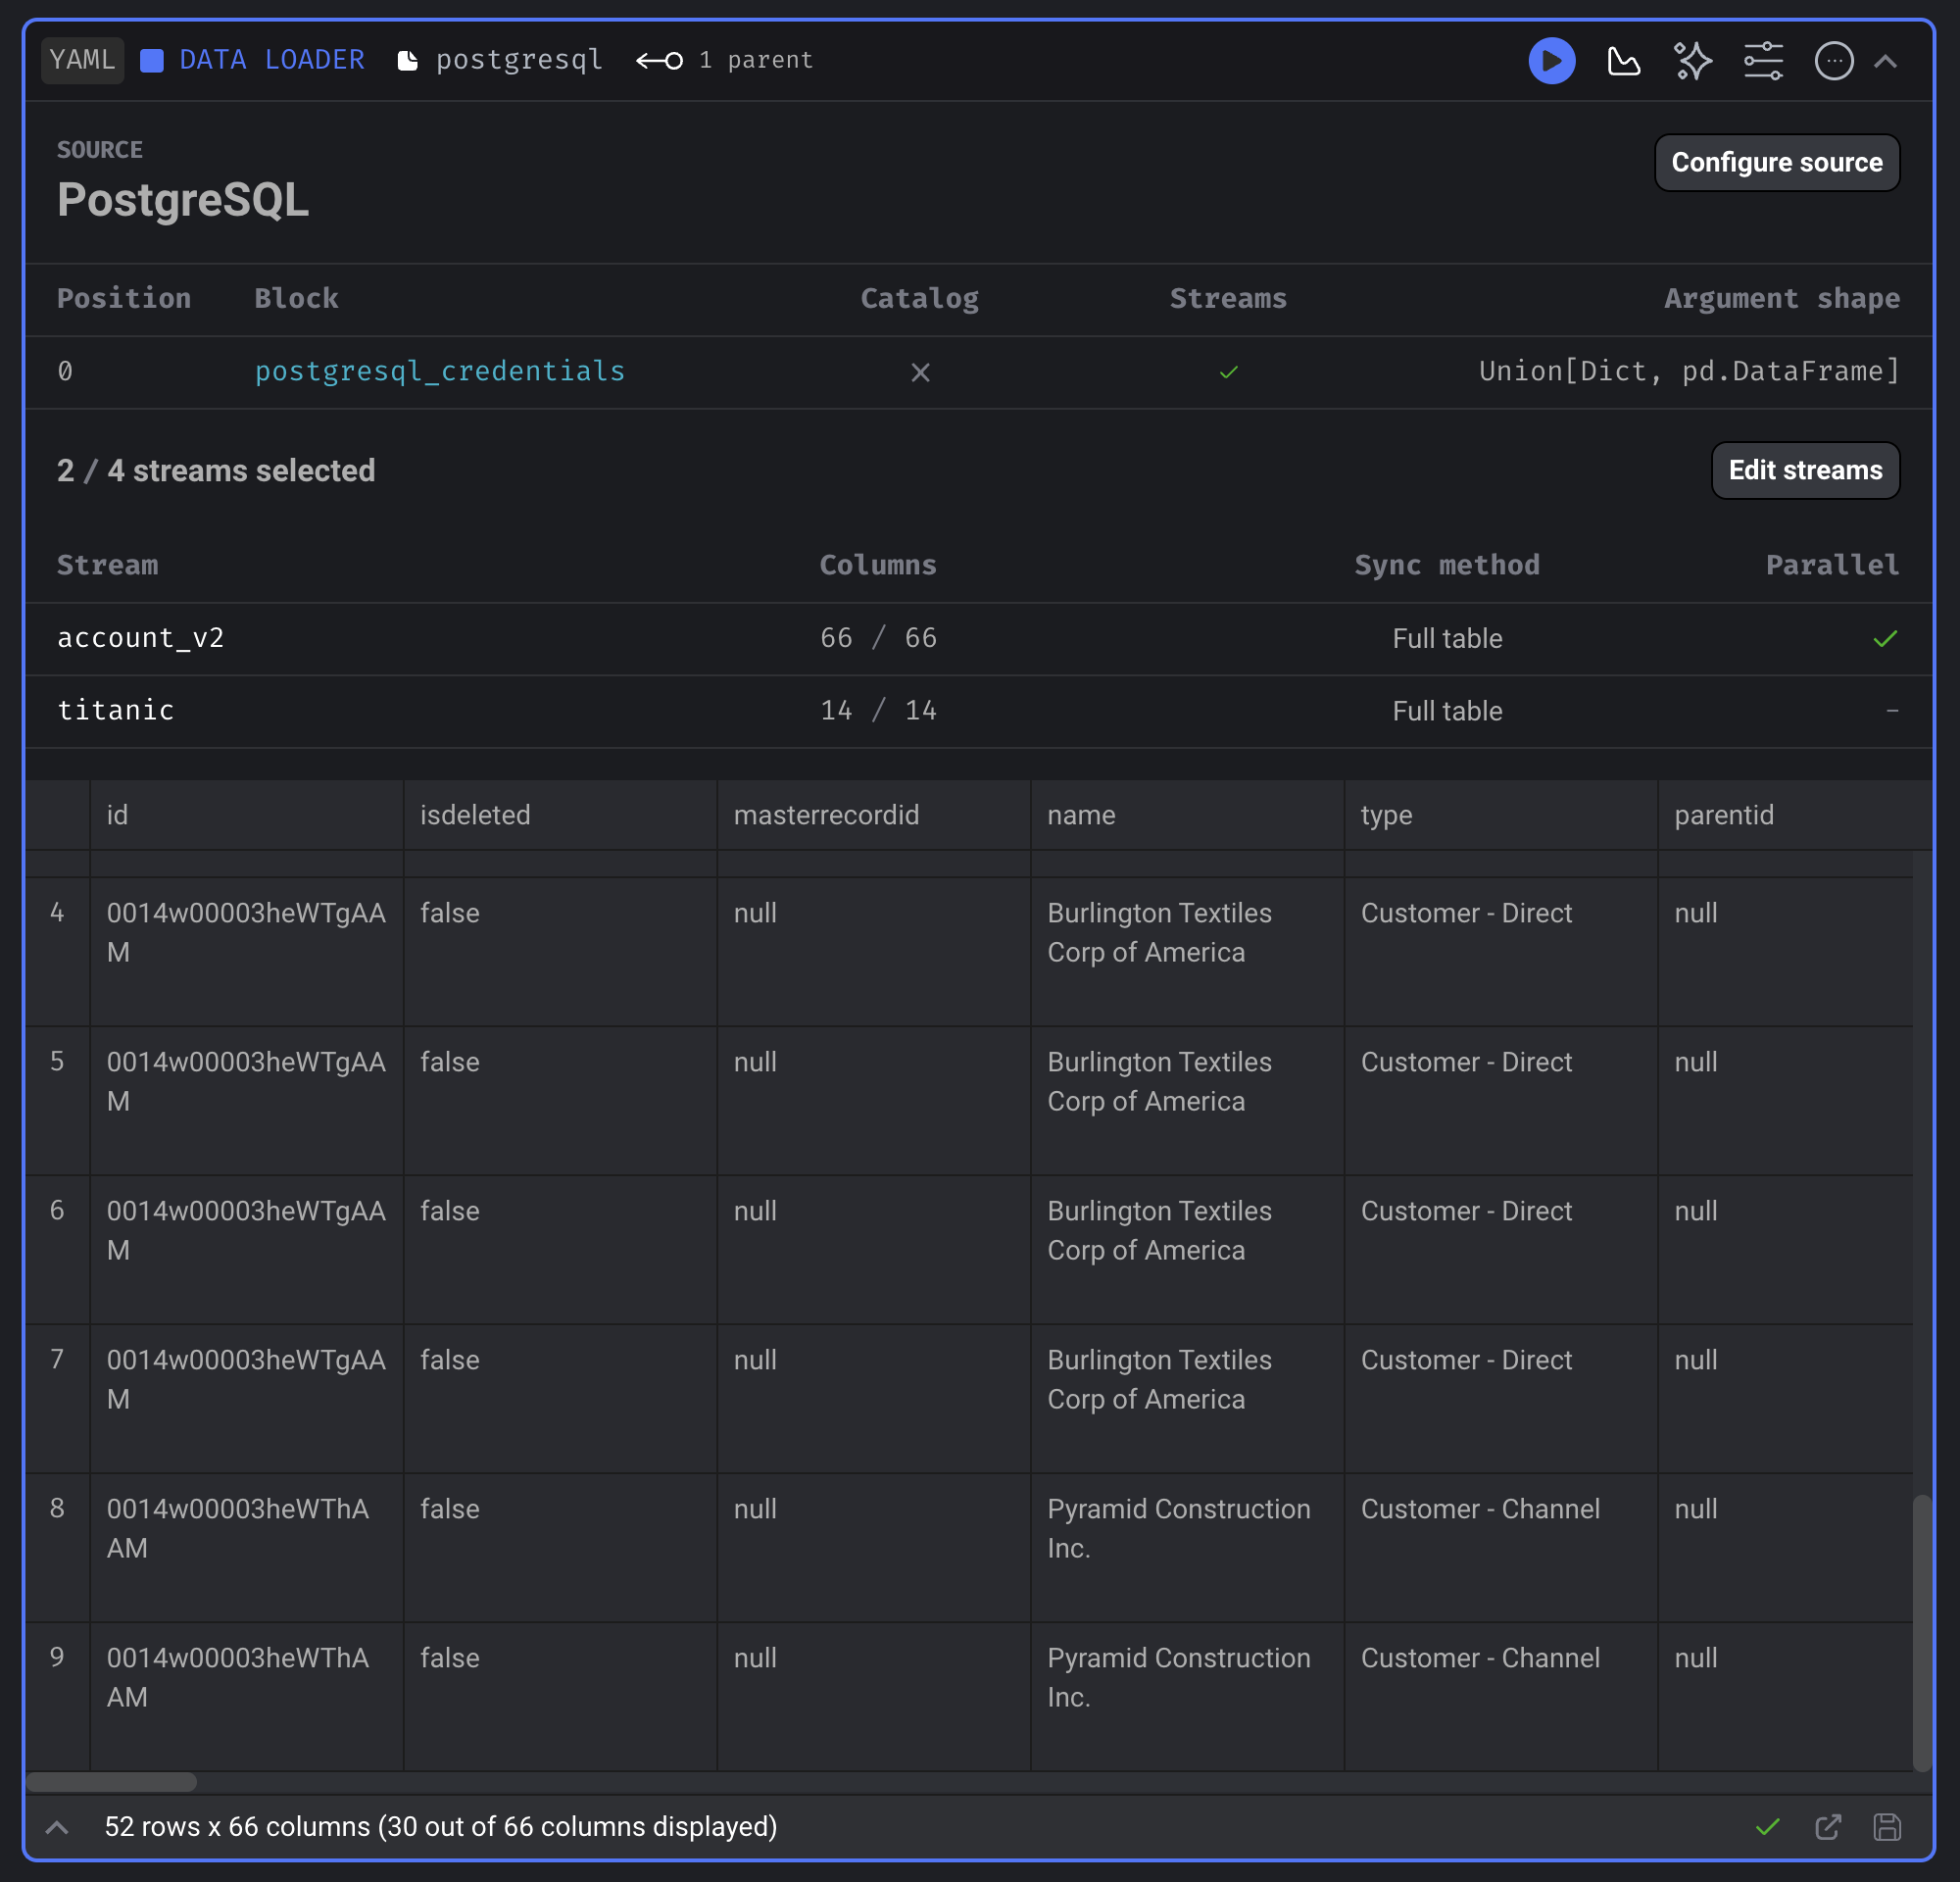This screenshot has height=1882, width=1960.
Task: Run the block with the blue play button
Action: tap(1551, 61)
